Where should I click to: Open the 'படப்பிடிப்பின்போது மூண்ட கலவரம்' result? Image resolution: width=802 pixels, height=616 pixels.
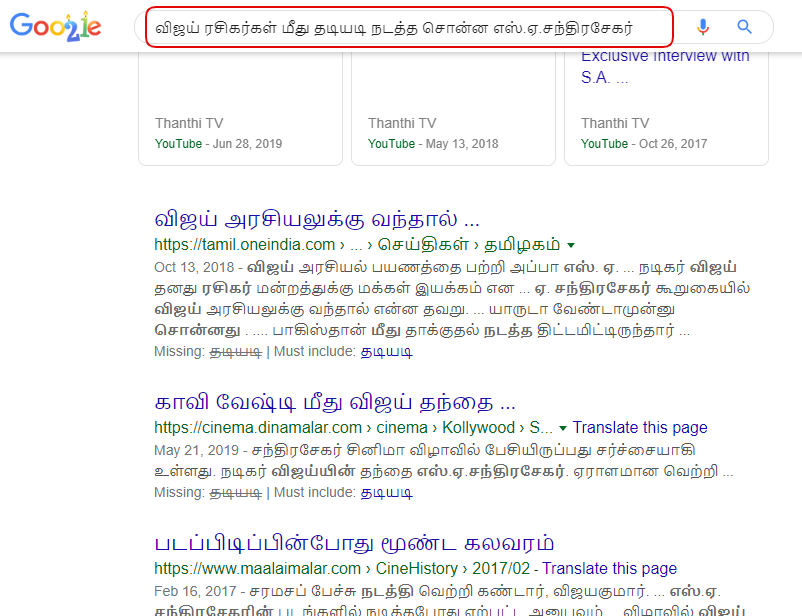tap(354, 543)
